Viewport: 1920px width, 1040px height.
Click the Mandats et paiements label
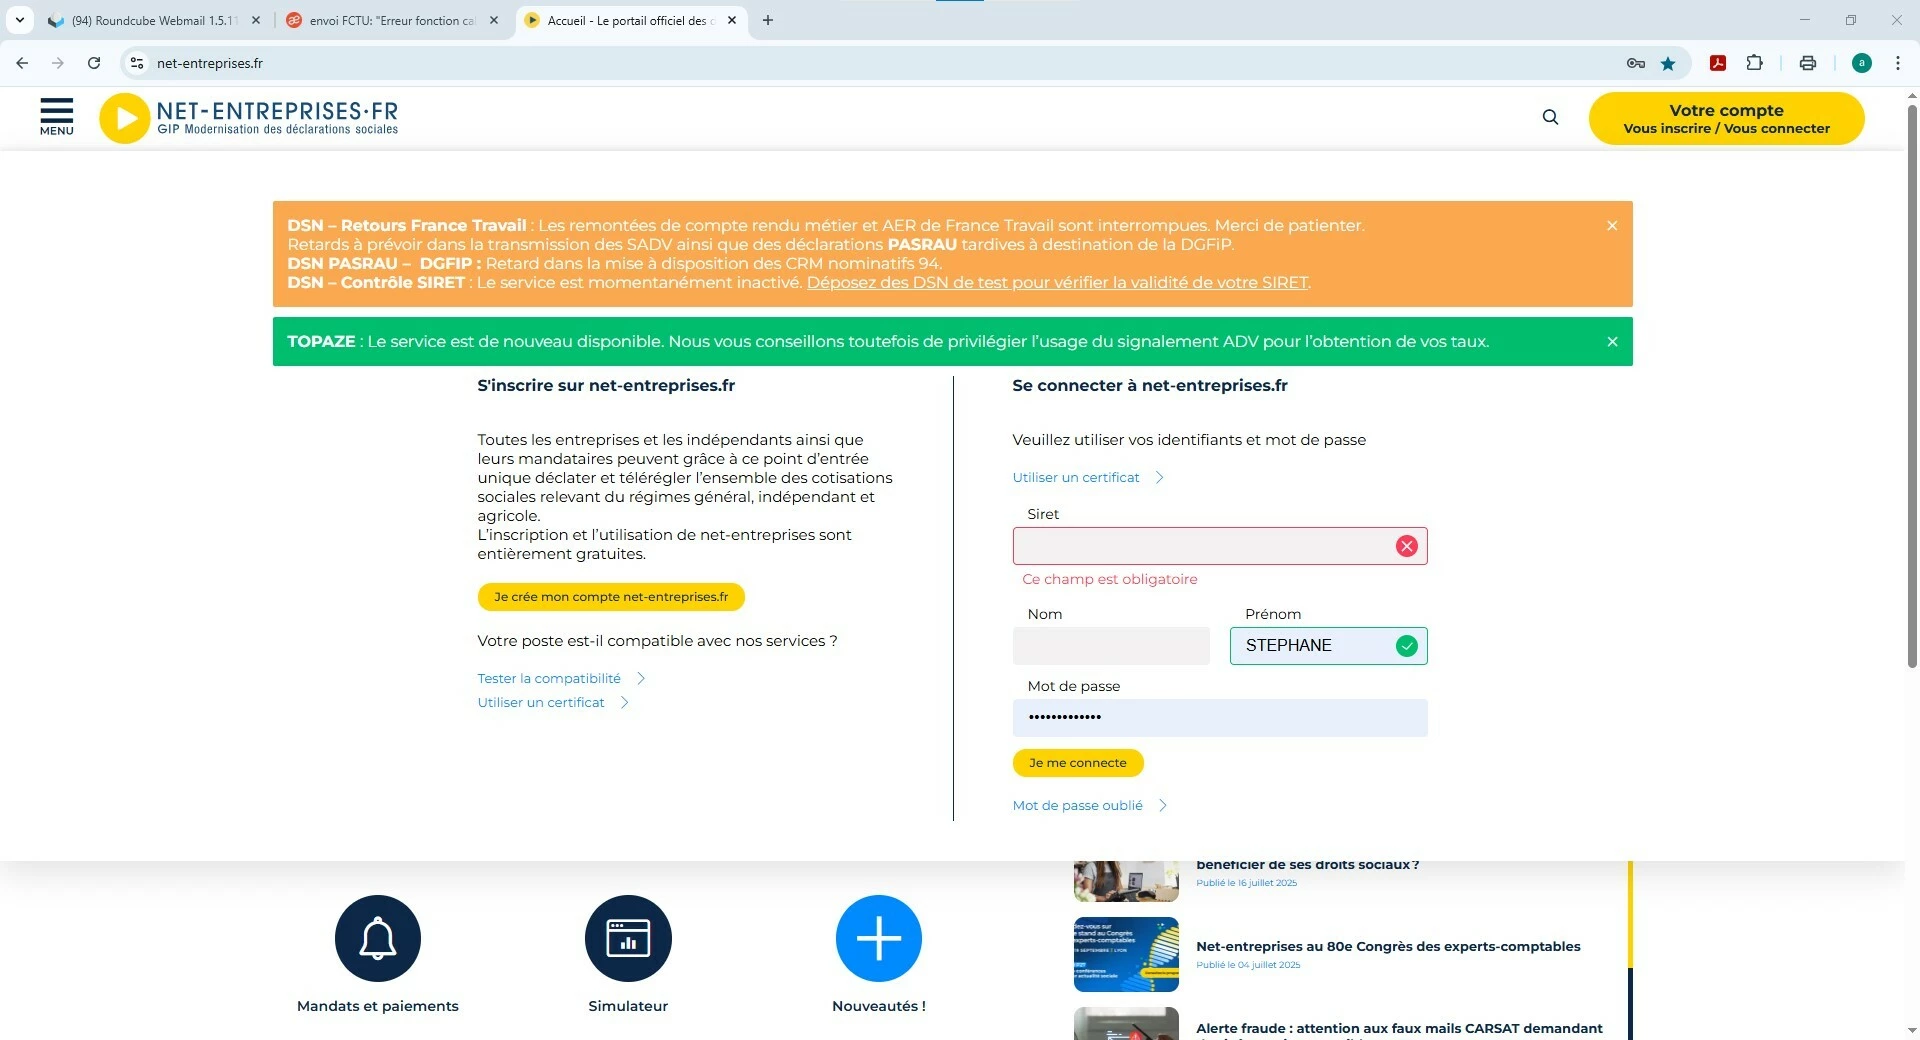pos(378,1007)
